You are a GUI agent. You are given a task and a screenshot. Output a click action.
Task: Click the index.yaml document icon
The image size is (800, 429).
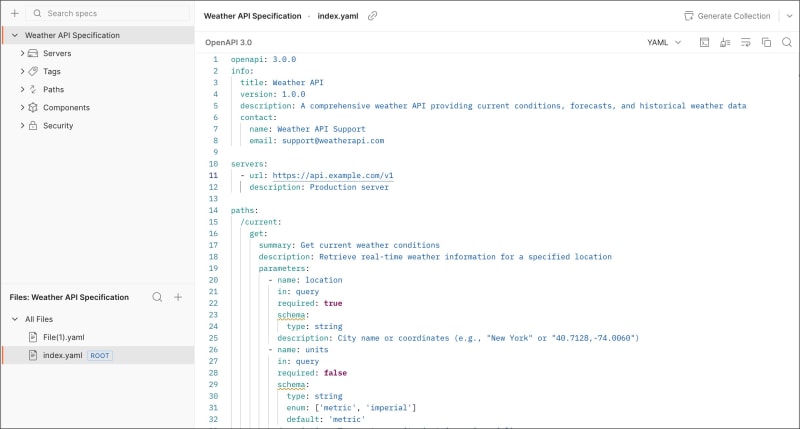(x=33, y=356)
